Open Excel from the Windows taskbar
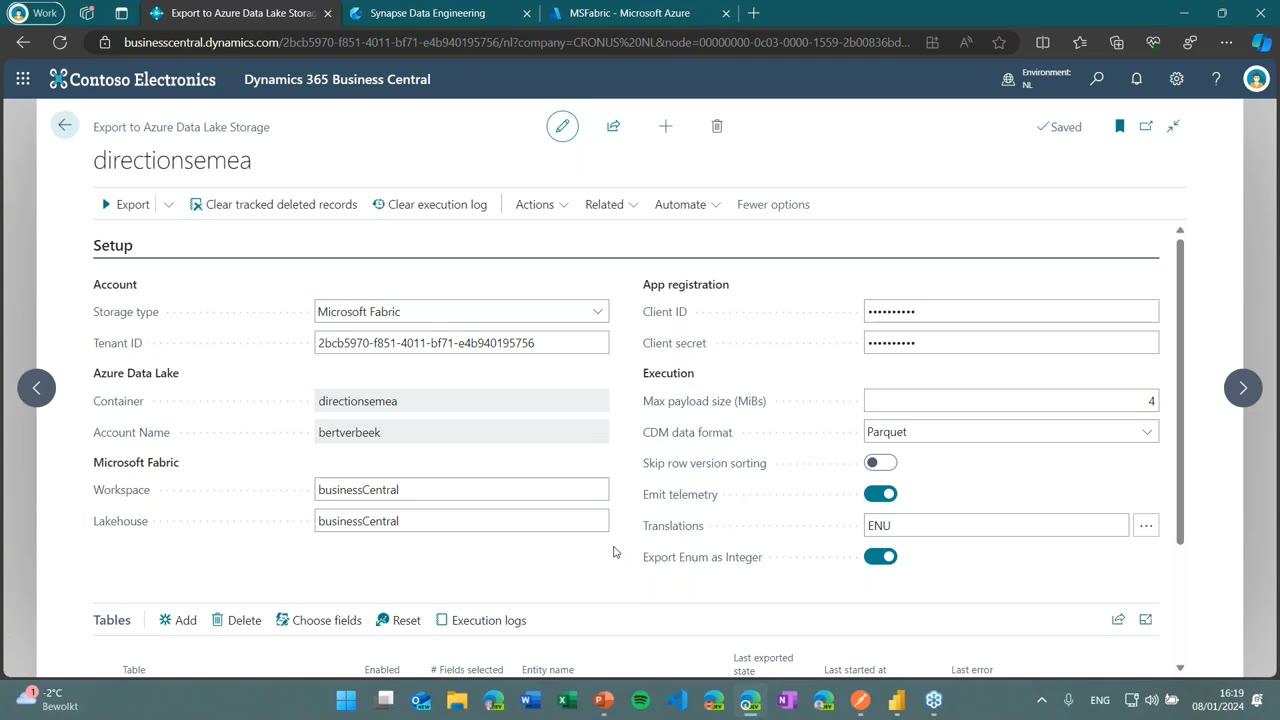This screenshot has width=1280, height=720. (x=566, y=700)
